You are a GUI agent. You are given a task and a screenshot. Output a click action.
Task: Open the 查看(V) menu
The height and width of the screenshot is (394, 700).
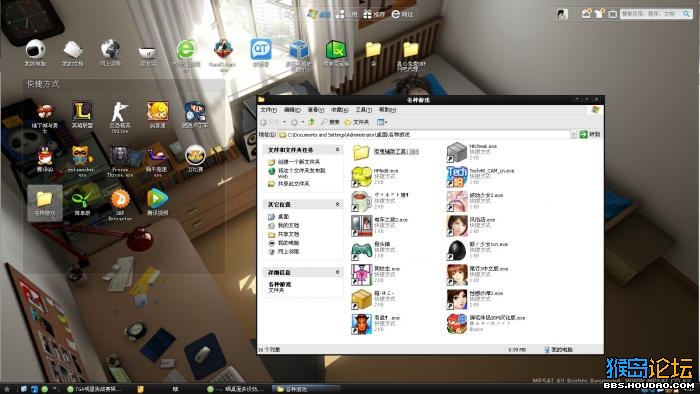316,110
